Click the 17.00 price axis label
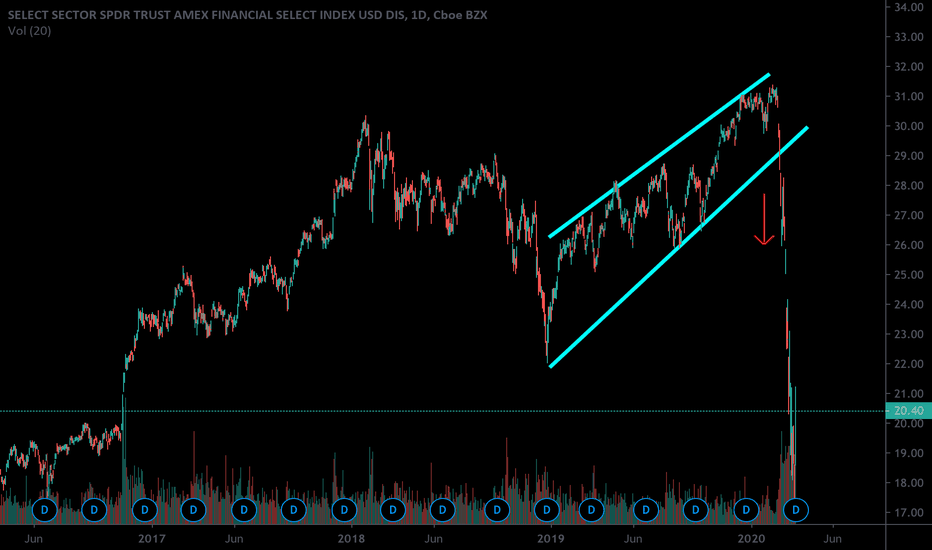Image resolution: width=932 pixels, height=550 pixels. click(x=909, y=513)
